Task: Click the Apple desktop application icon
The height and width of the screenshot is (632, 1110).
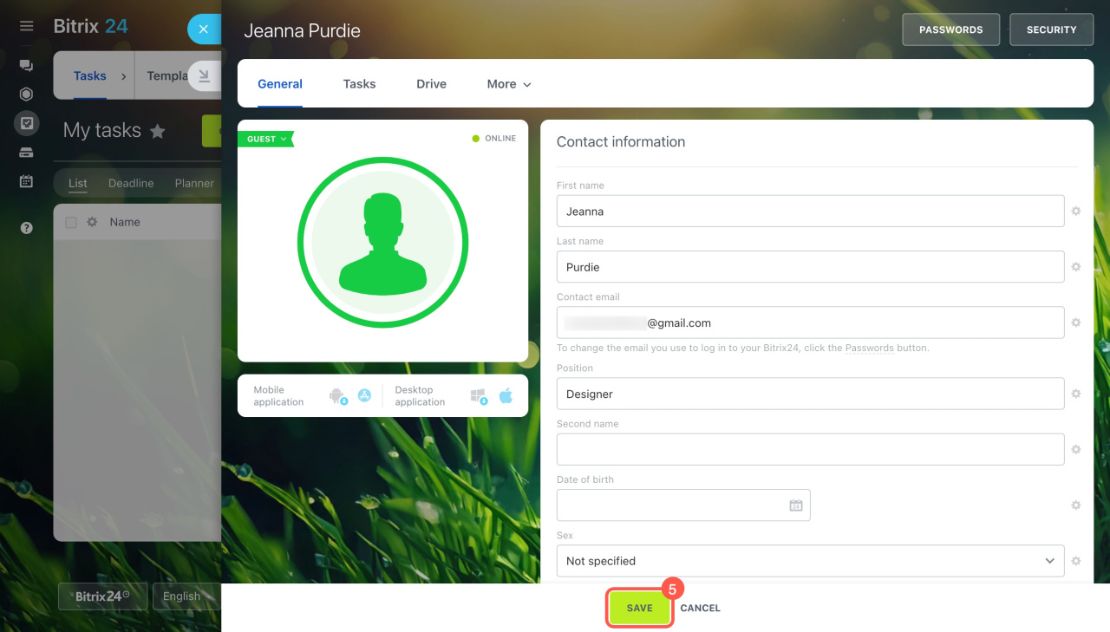Action: tap(505, 396)
